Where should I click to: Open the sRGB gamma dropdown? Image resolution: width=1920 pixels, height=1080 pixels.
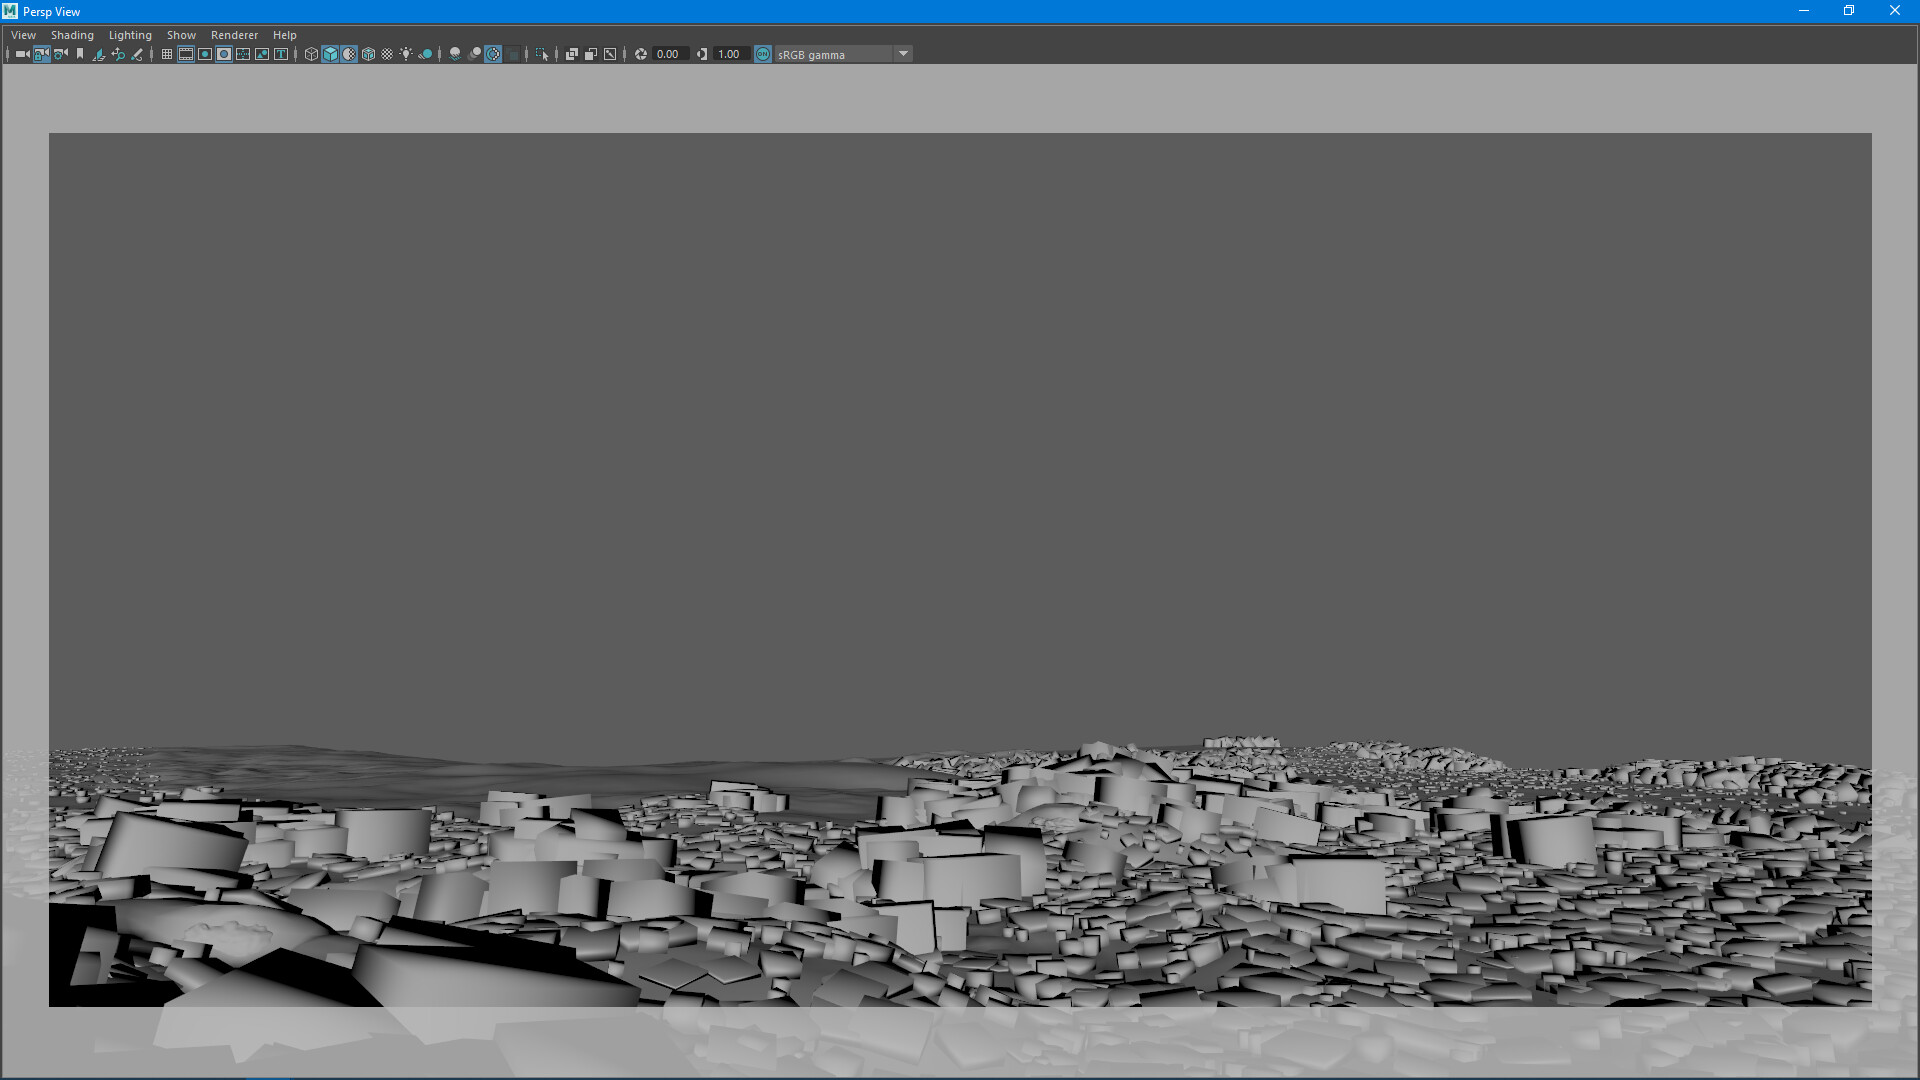pyautogui.click(x=903, y=54)
